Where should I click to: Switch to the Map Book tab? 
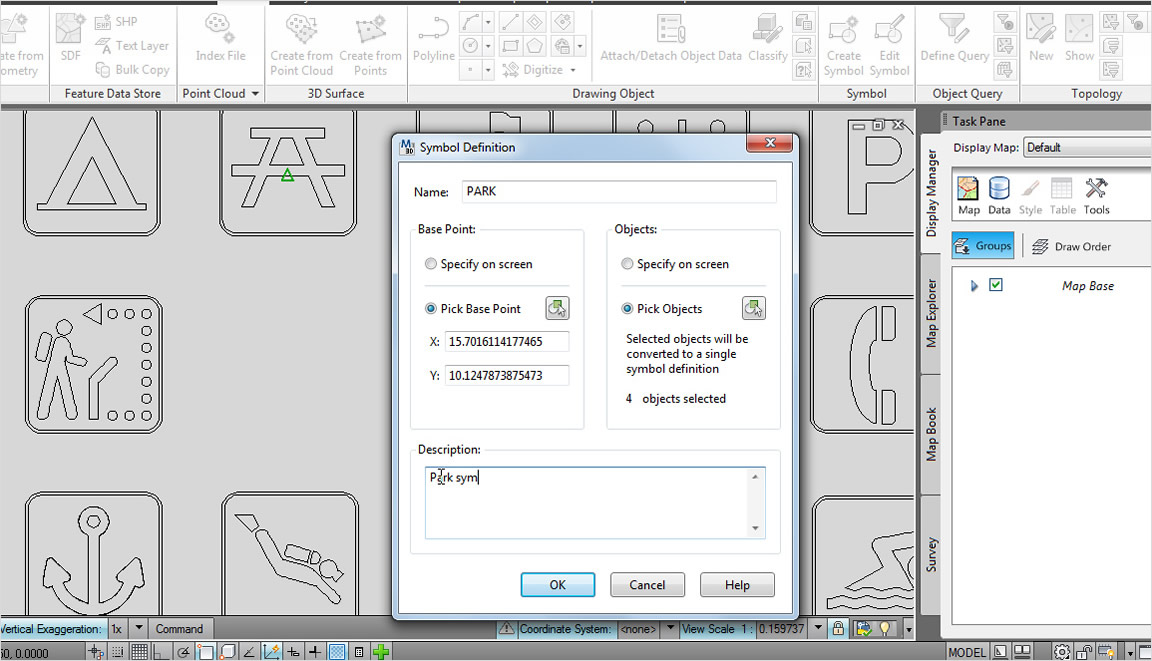click(932, 434)
